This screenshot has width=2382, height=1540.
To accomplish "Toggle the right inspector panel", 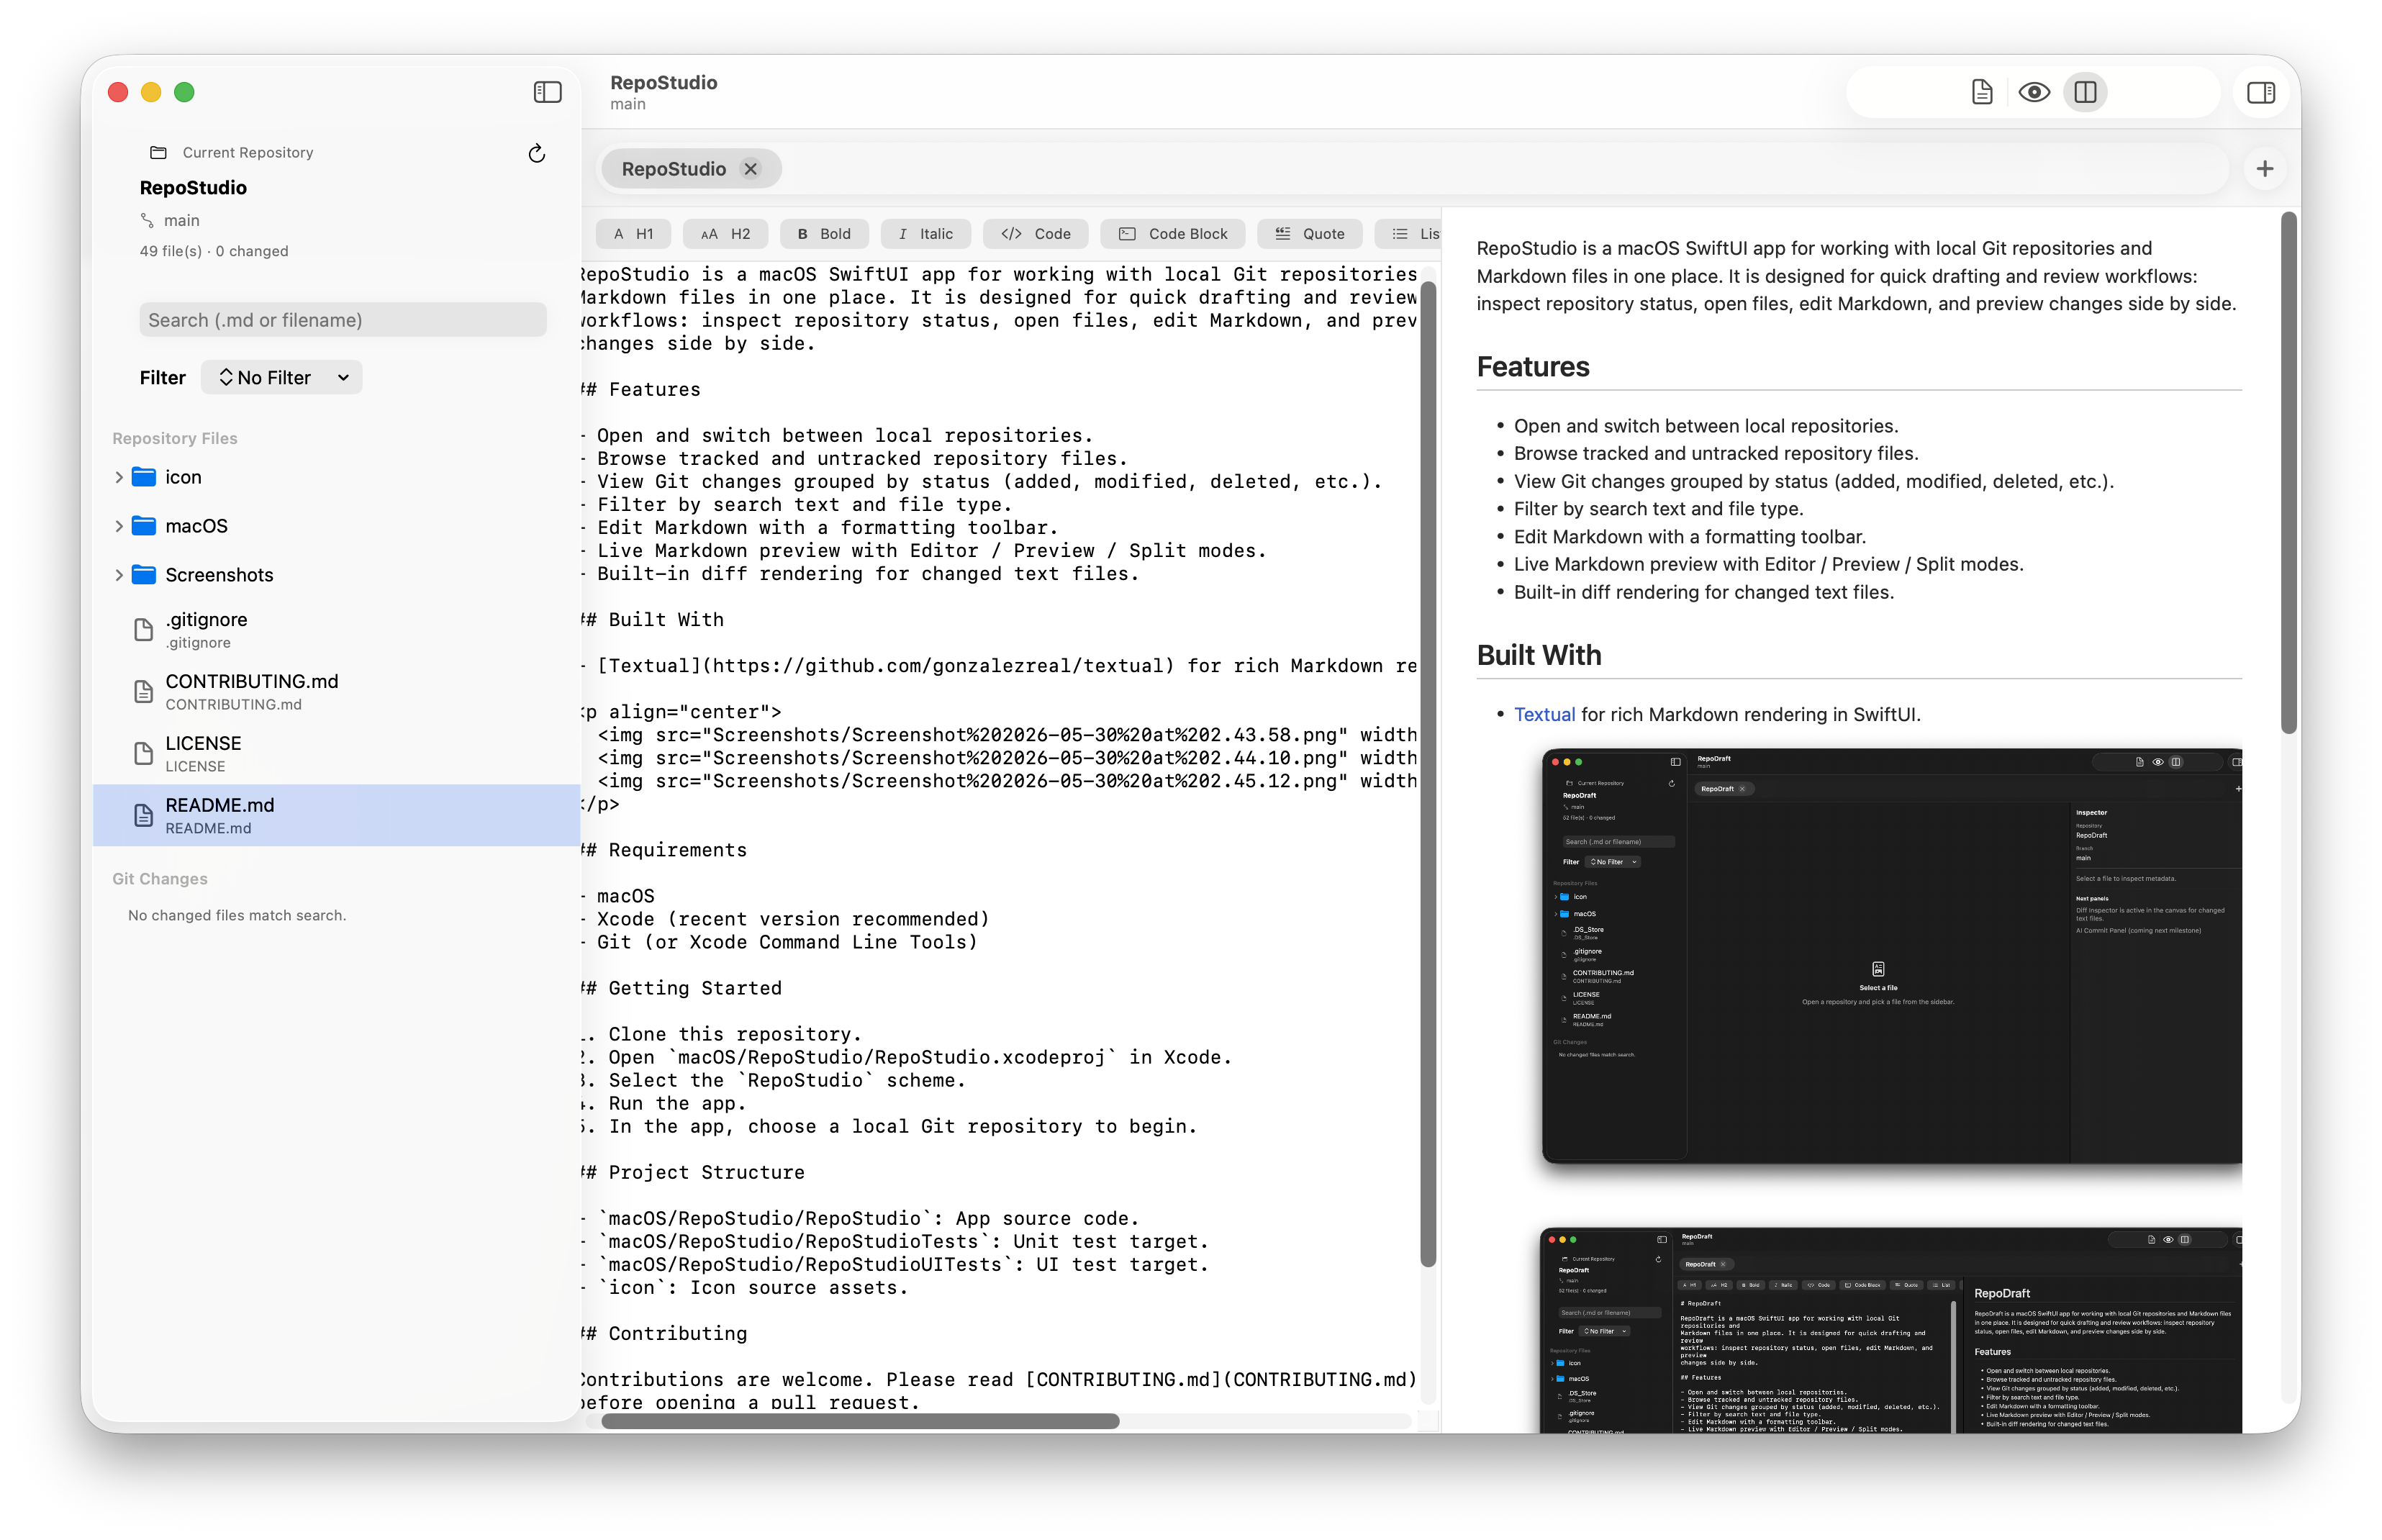I will tap(2260, 92).
